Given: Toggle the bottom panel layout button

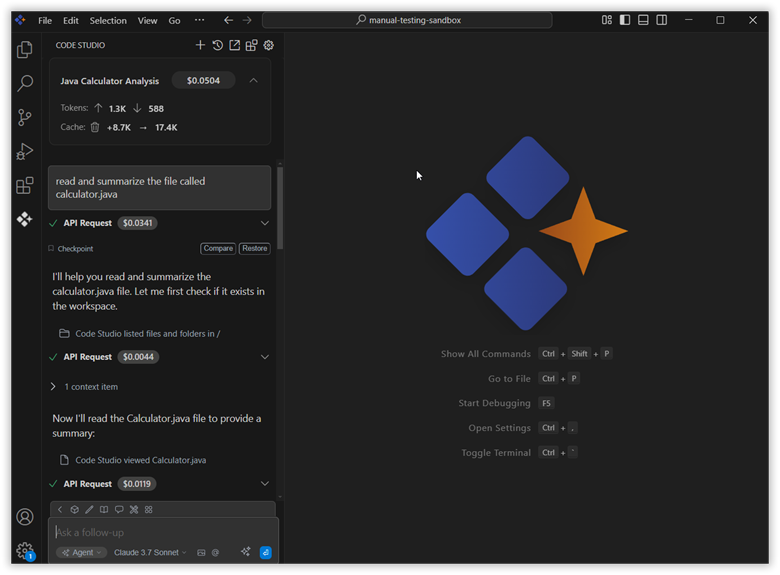Looking at the screenshot, I should (x=643, y=20).
